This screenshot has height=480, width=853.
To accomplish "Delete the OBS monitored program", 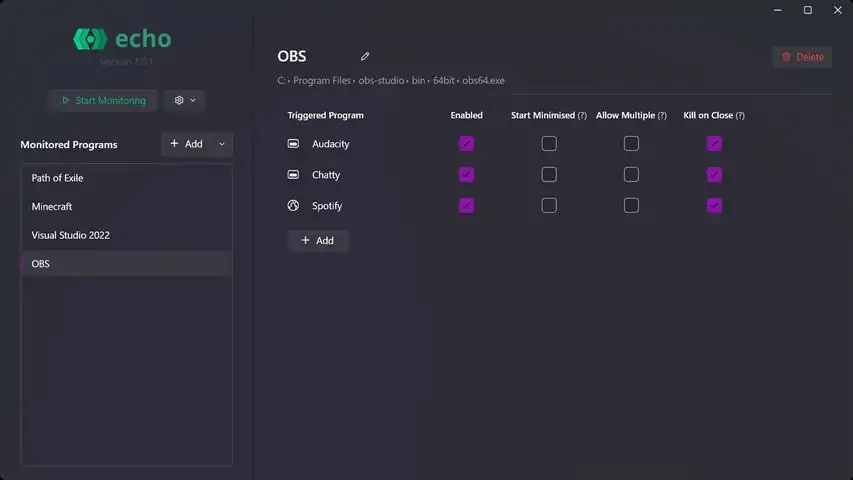I will pos(802,57).
